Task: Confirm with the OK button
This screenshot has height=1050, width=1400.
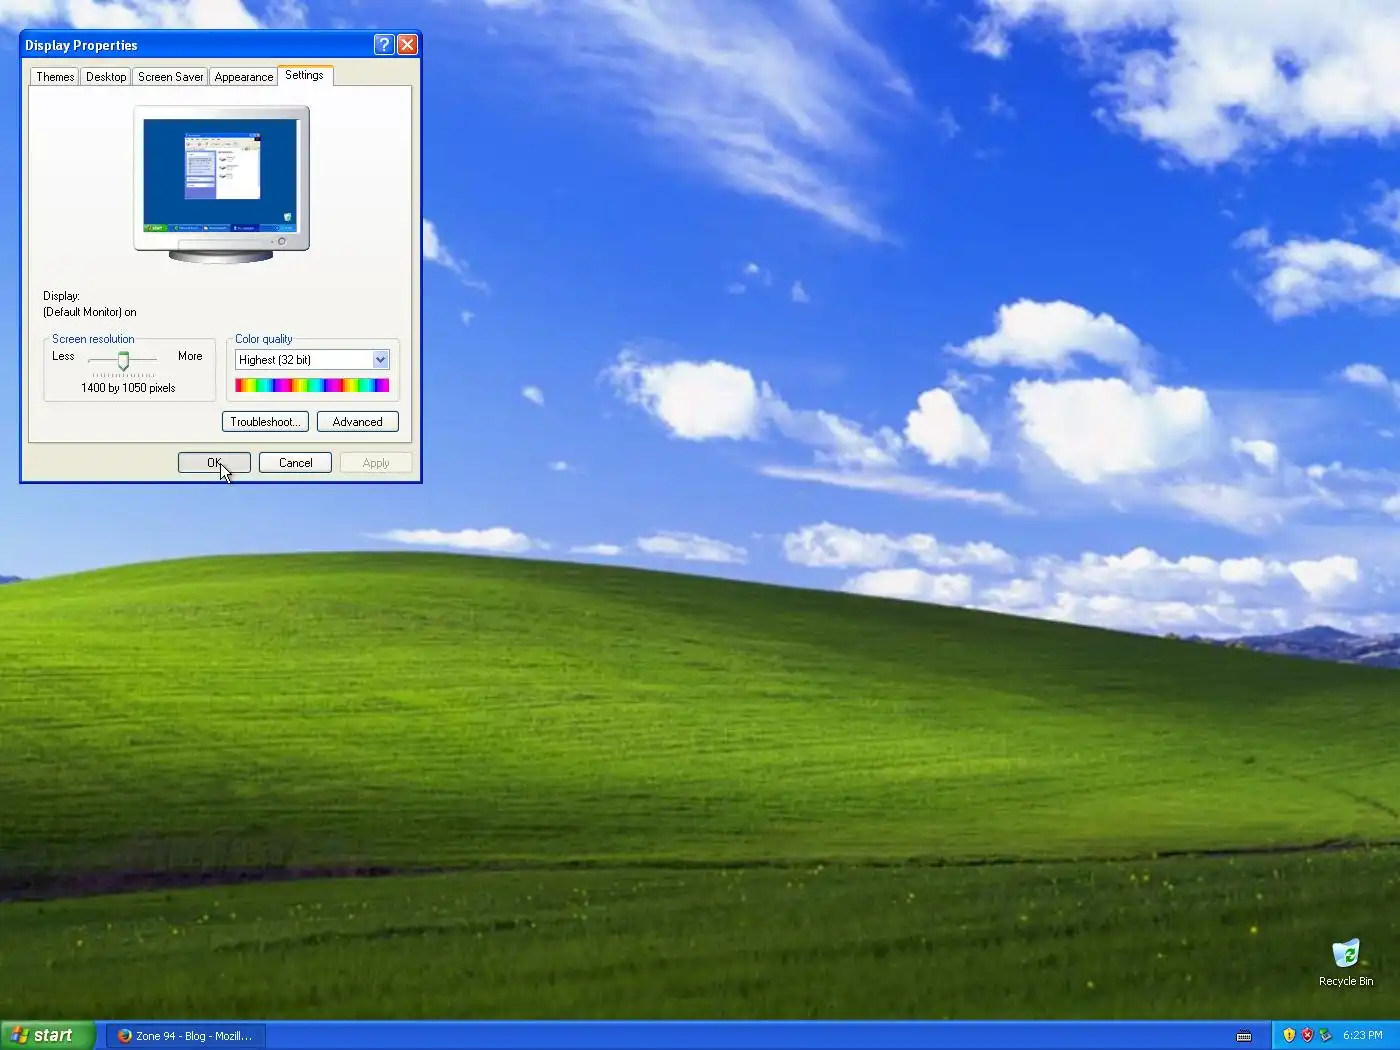Action: [214, 463]
